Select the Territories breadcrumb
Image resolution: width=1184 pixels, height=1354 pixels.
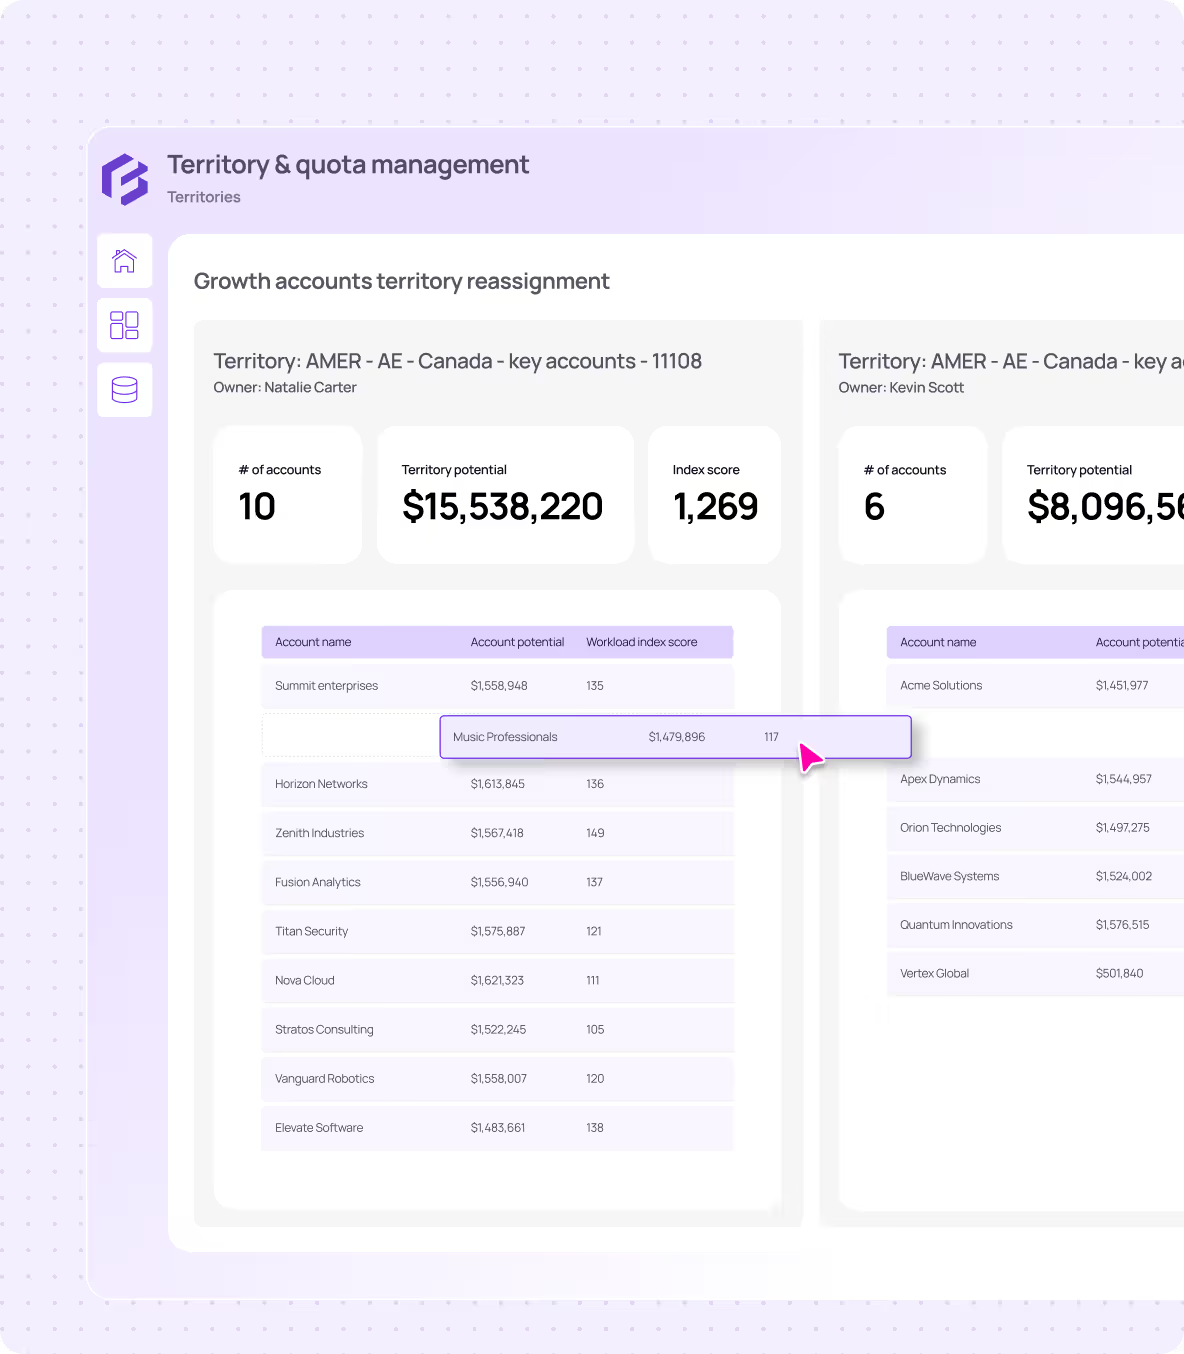[x=204, y=197]
